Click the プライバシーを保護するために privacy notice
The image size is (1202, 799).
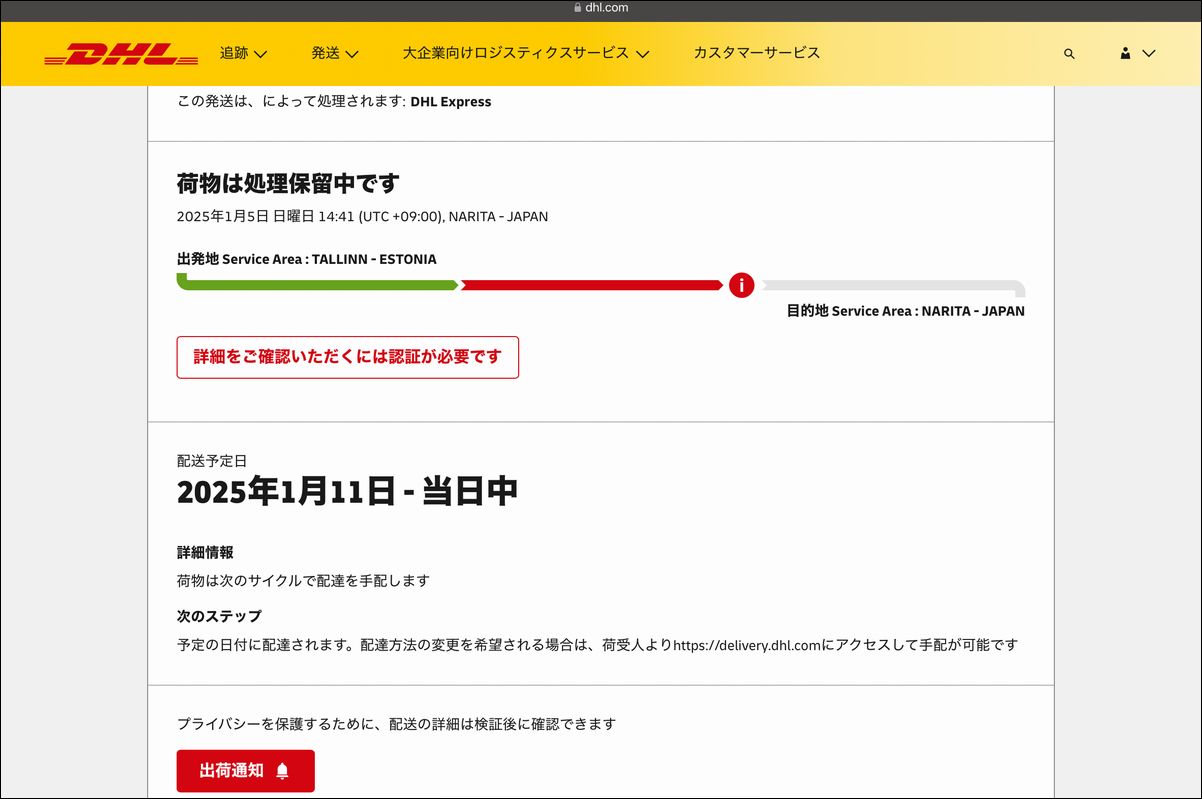pos(396,723)
